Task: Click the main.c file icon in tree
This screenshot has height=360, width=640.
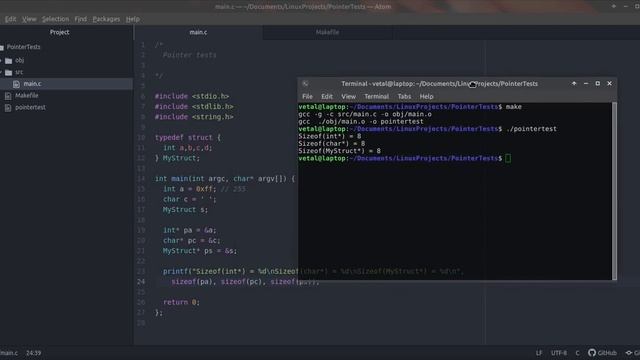Action: tap(16, 84)
